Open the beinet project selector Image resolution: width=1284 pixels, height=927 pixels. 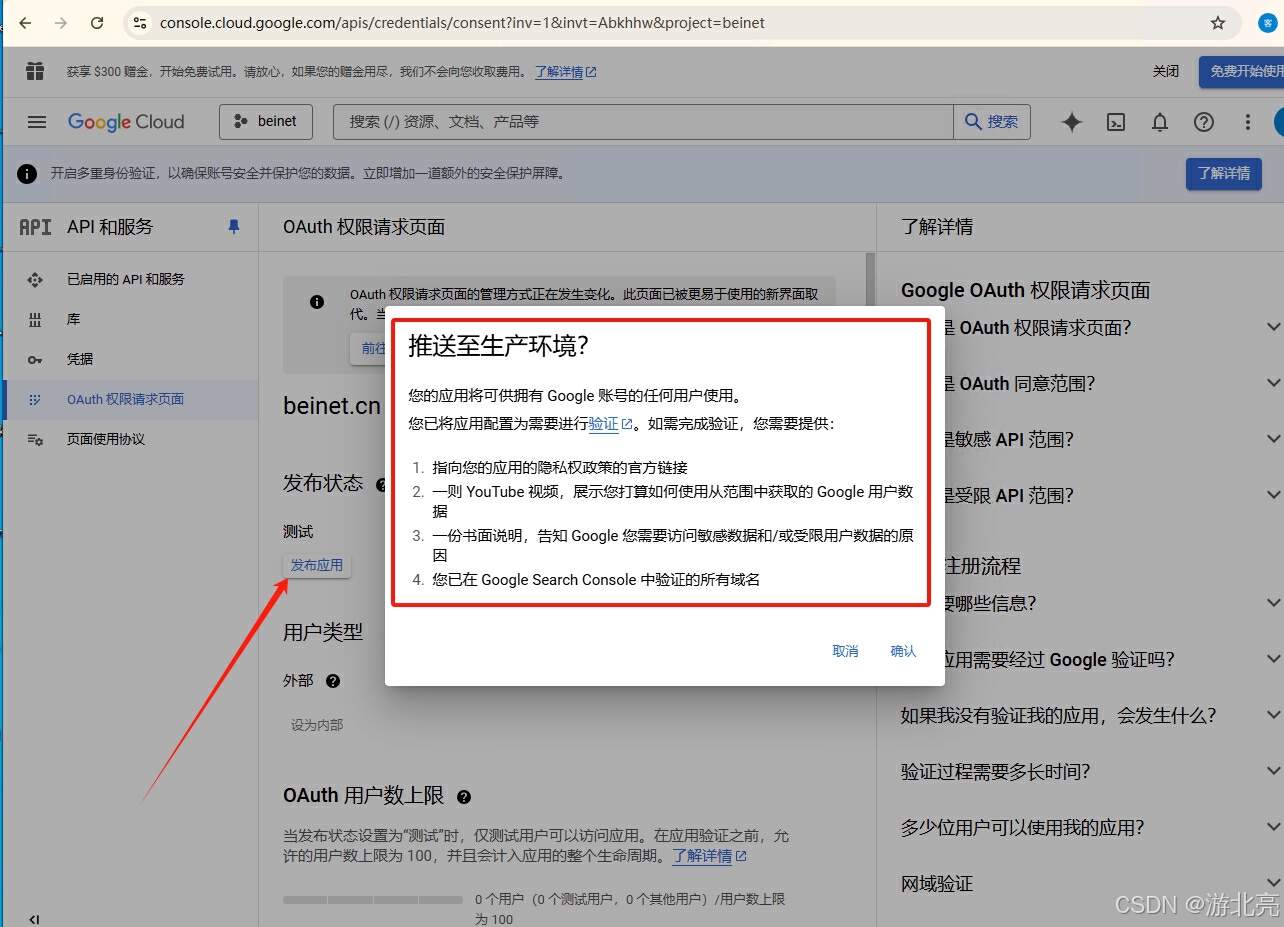pos(266,121)
